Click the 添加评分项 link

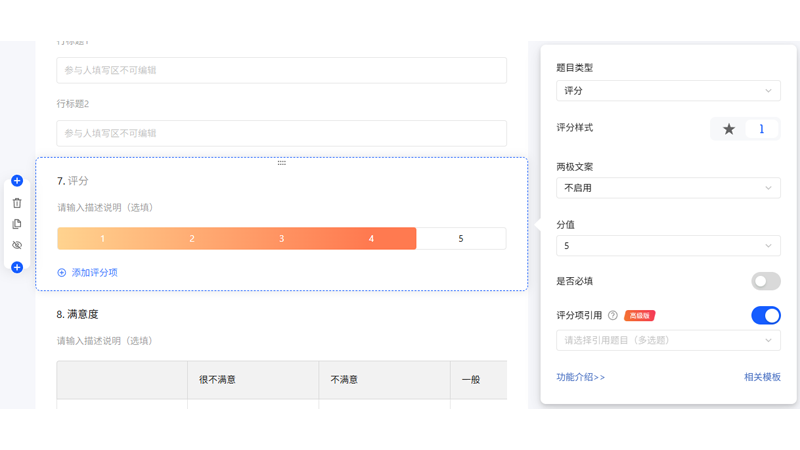[x=94, y=273]
